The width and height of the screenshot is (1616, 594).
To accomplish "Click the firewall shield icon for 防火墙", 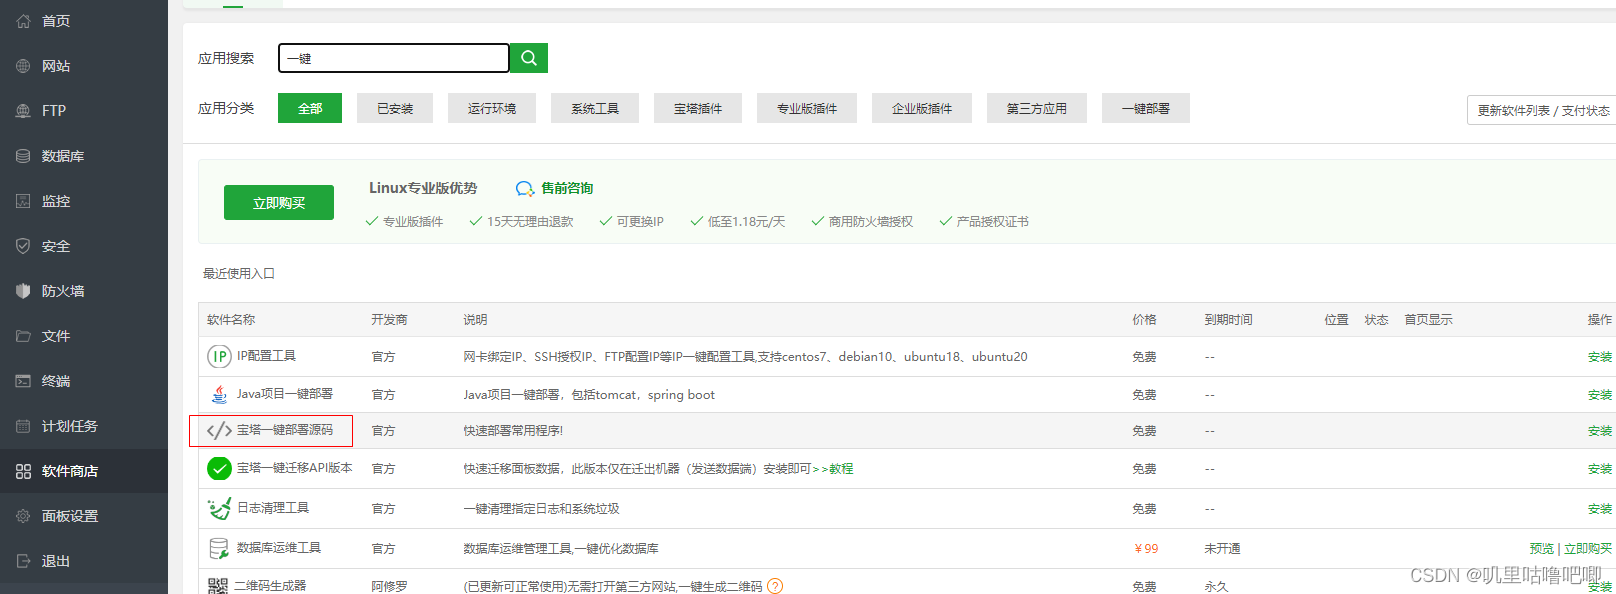I will point(23,291).
